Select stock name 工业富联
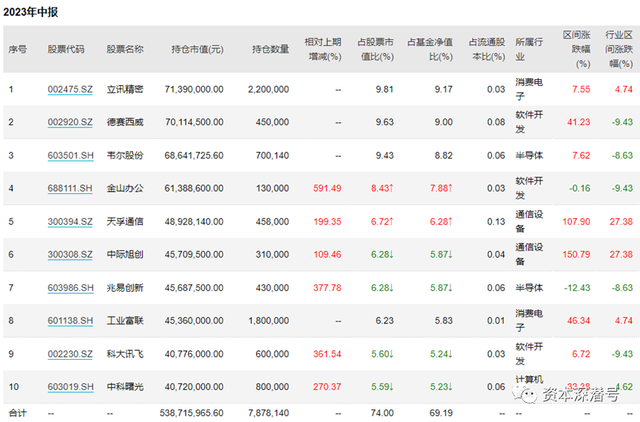 (125, 320)
